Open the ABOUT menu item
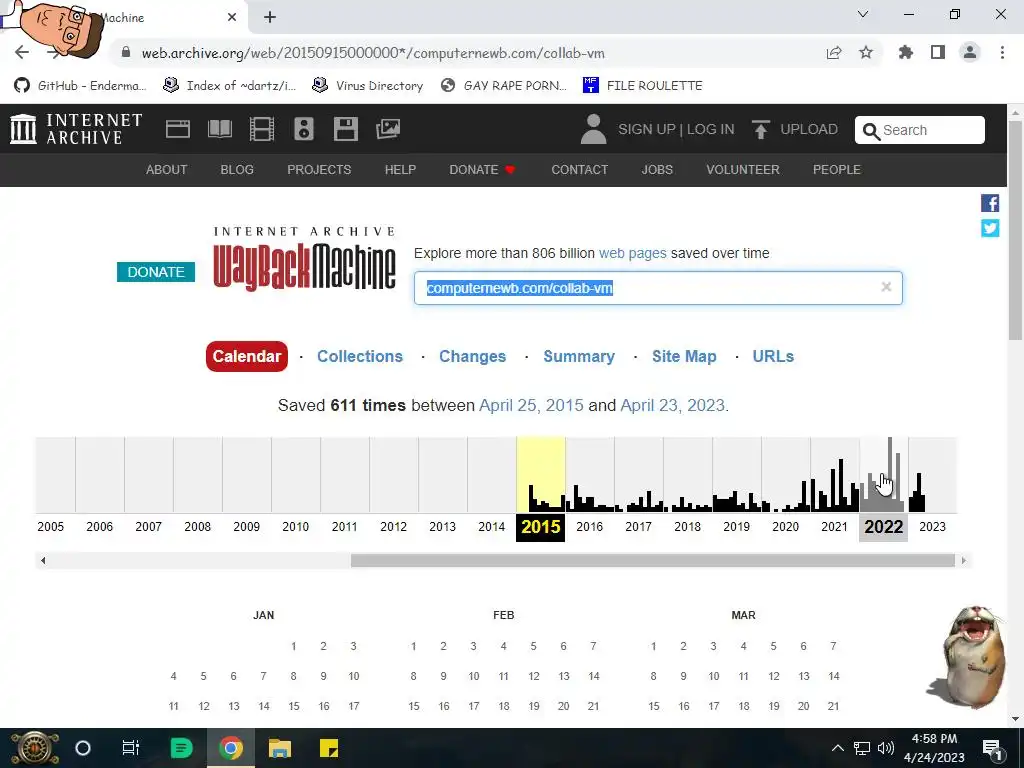The width and height of the screenshot is (1024, 768). coord(167,170)
